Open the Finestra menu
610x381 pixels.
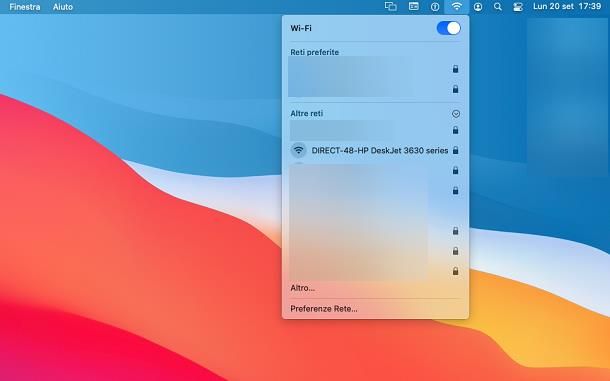[25, 7]
